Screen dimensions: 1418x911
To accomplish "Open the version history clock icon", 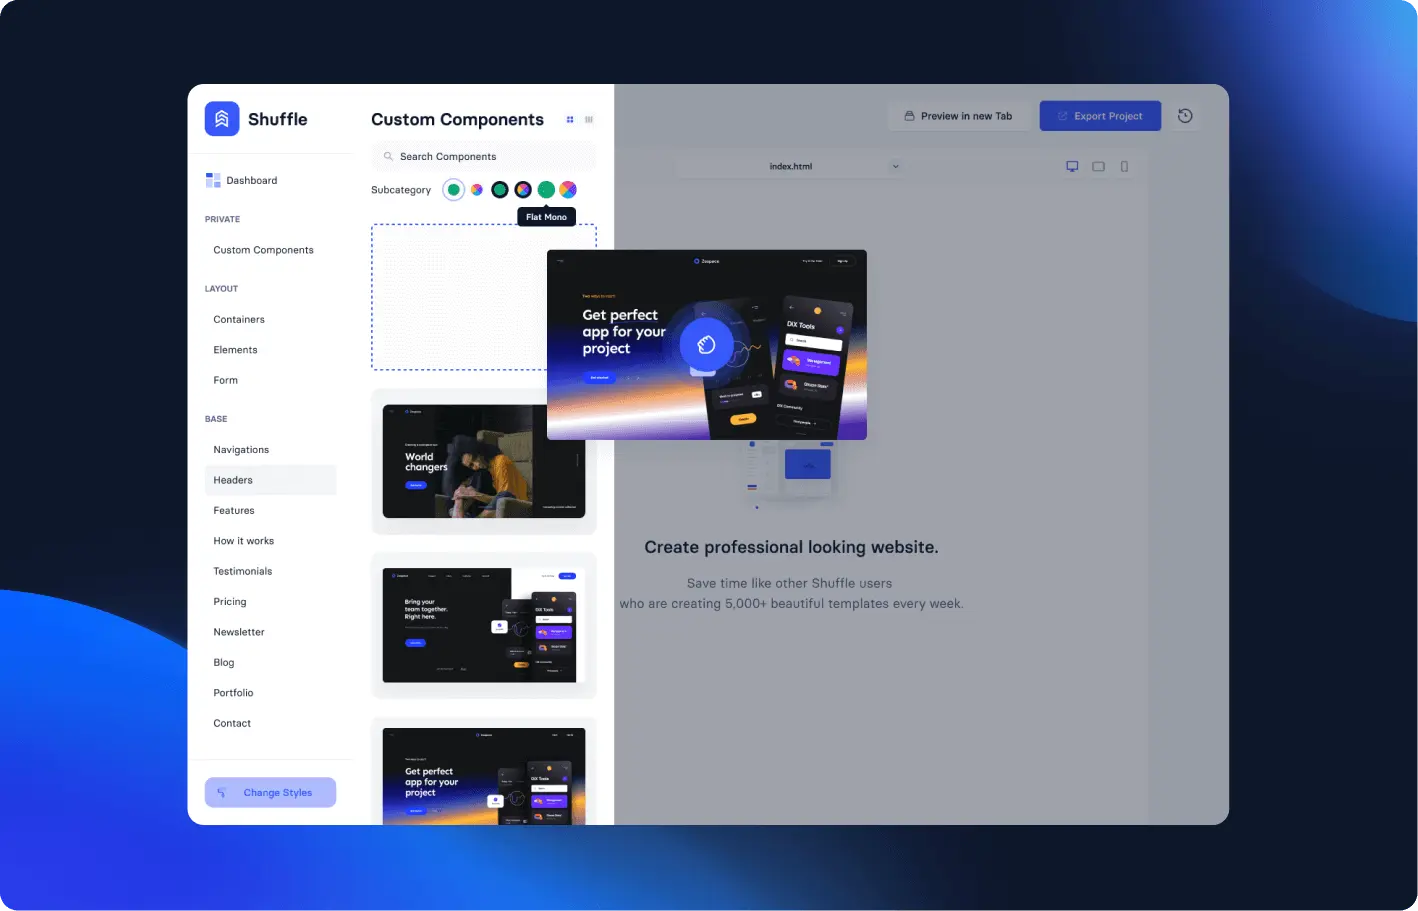I will pos(1185,116).
